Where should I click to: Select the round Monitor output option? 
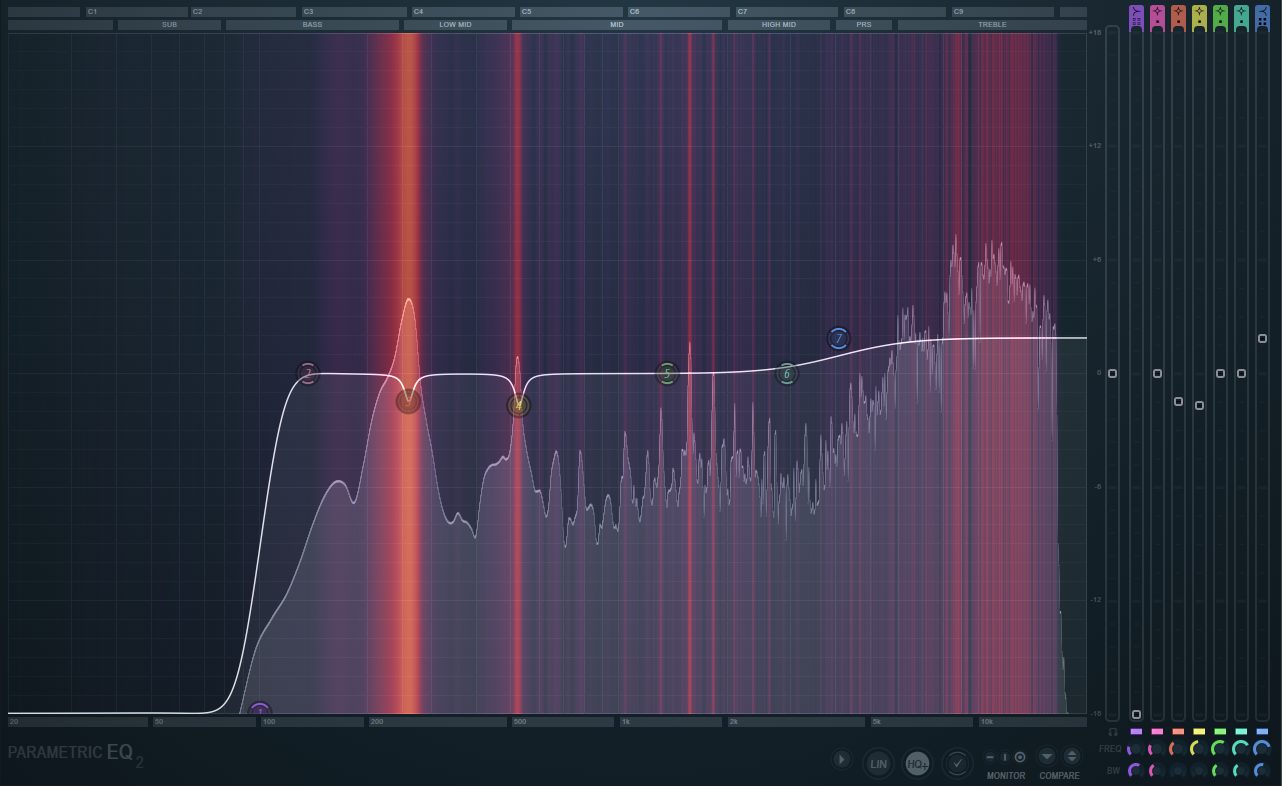[1020, 757]
